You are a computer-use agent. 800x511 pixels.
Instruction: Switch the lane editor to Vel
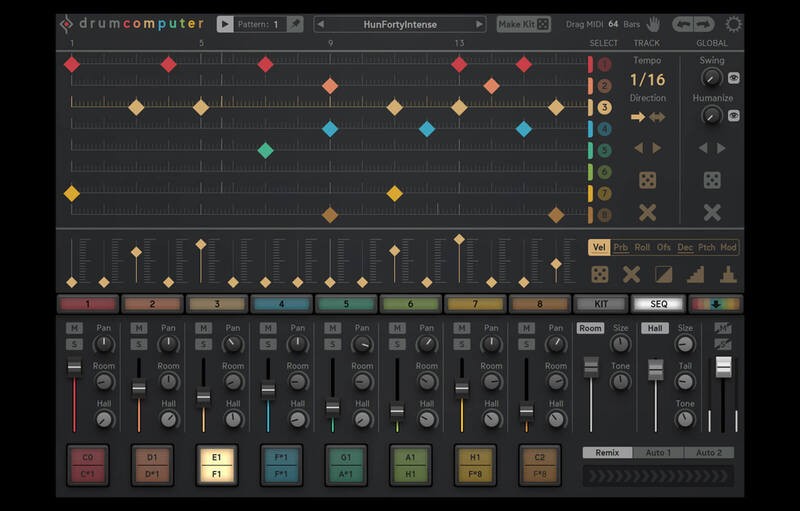point(599,247)
